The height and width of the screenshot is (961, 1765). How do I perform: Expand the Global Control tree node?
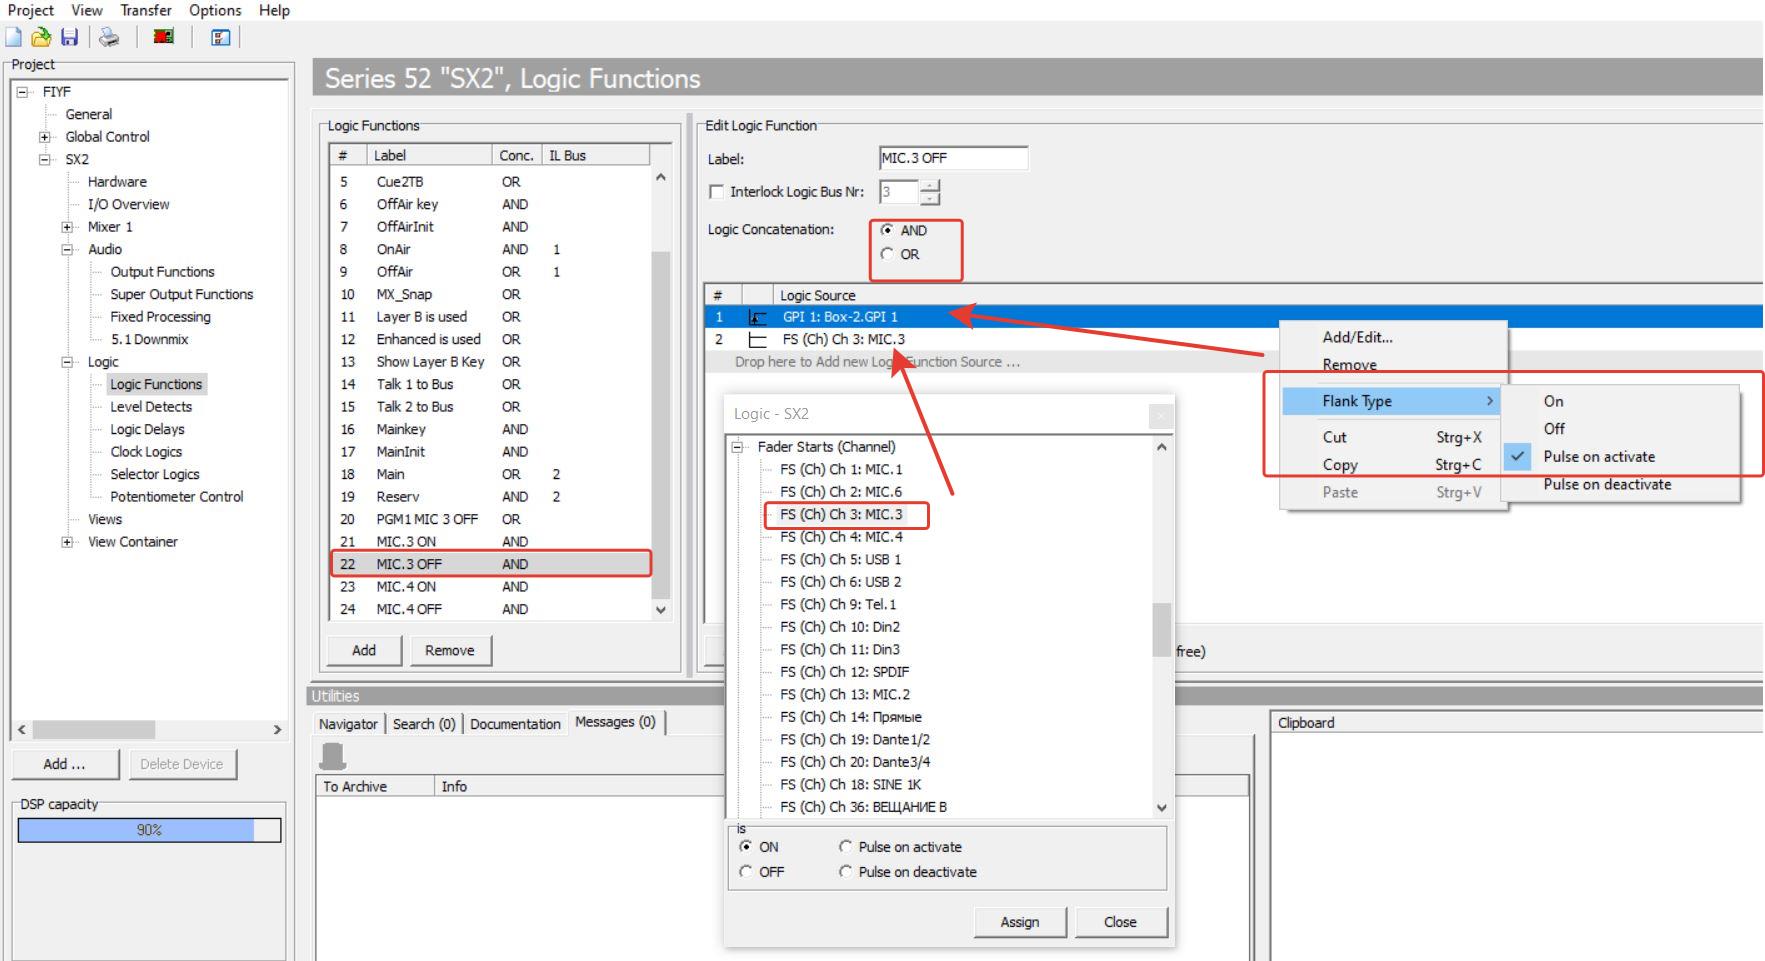pos(44,137)
